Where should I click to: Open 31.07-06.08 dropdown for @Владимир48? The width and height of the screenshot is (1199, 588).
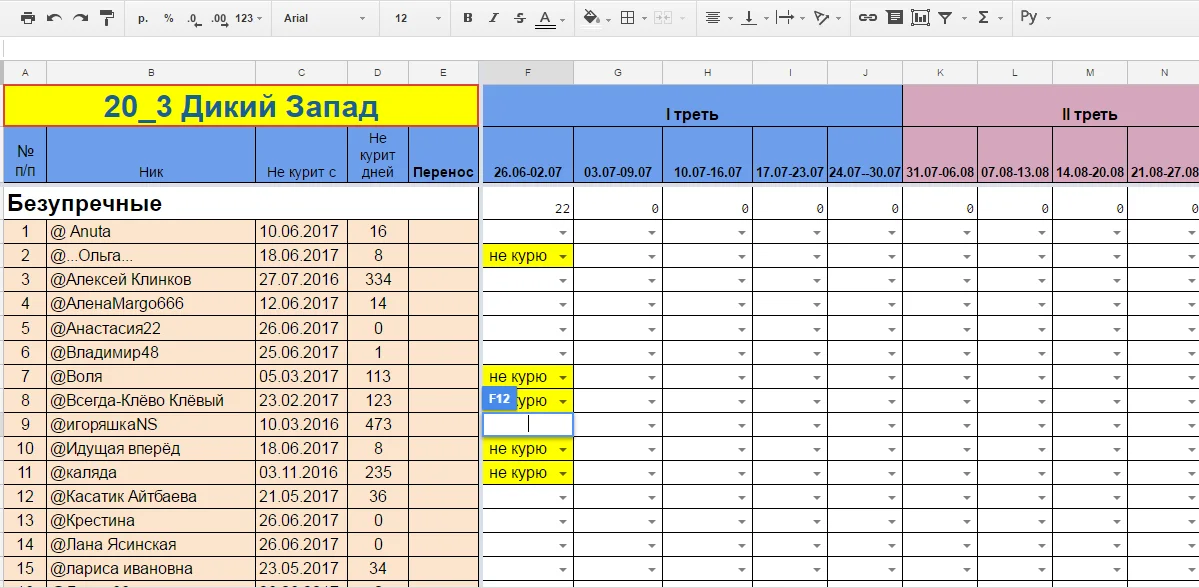pyautogui.click(x=967, y=352)
